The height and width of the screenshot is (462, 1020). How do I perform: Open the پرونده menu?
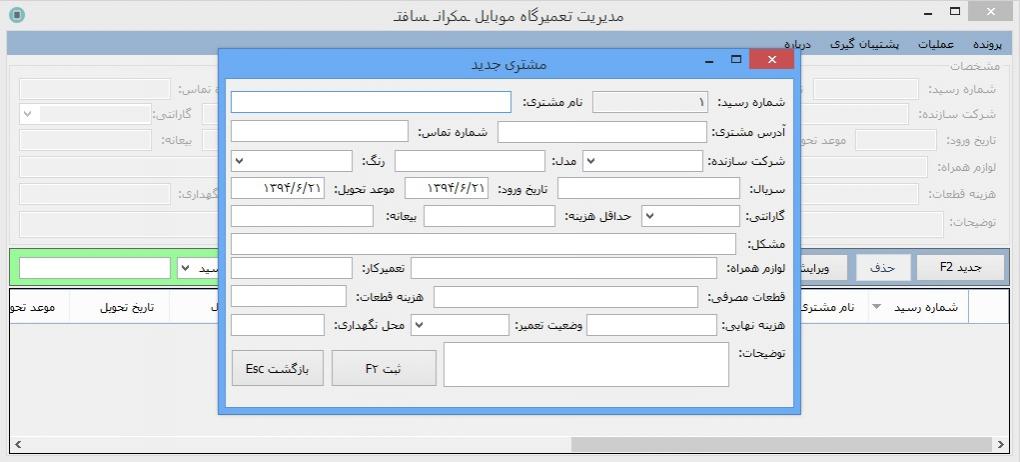pyautogui.click(x=989, y=44)
